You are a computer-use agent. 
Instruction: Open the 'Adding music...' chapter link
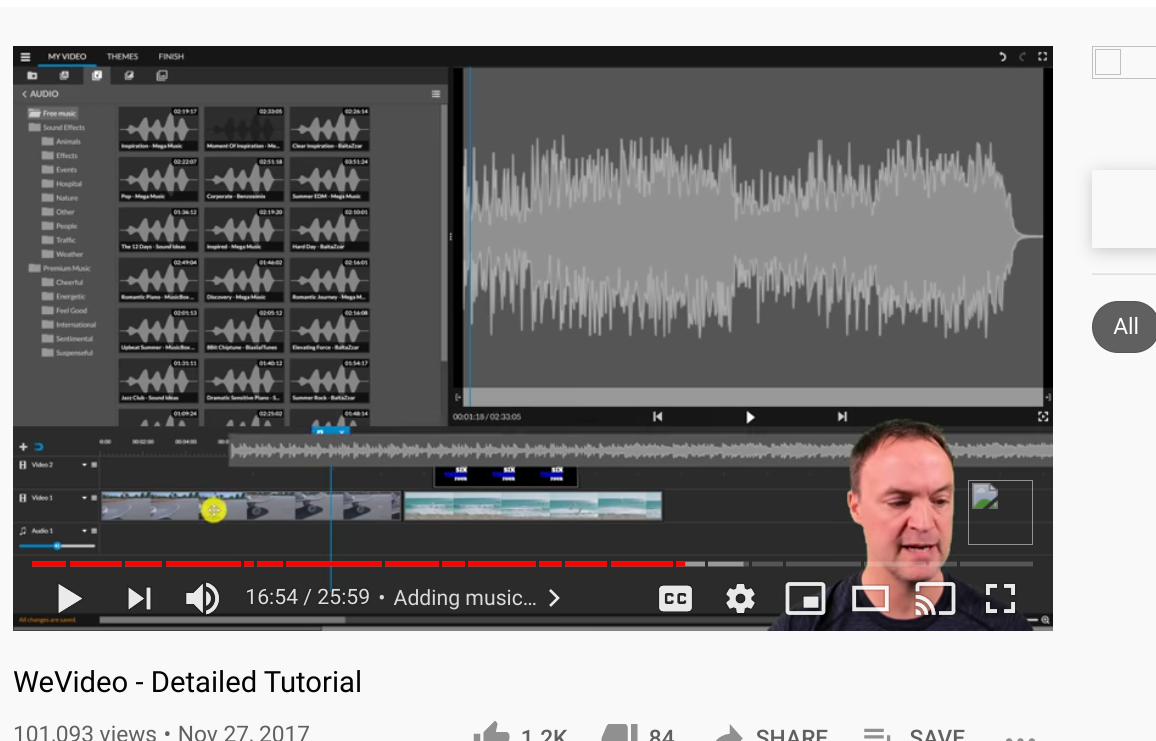click(x=477, y=598)
